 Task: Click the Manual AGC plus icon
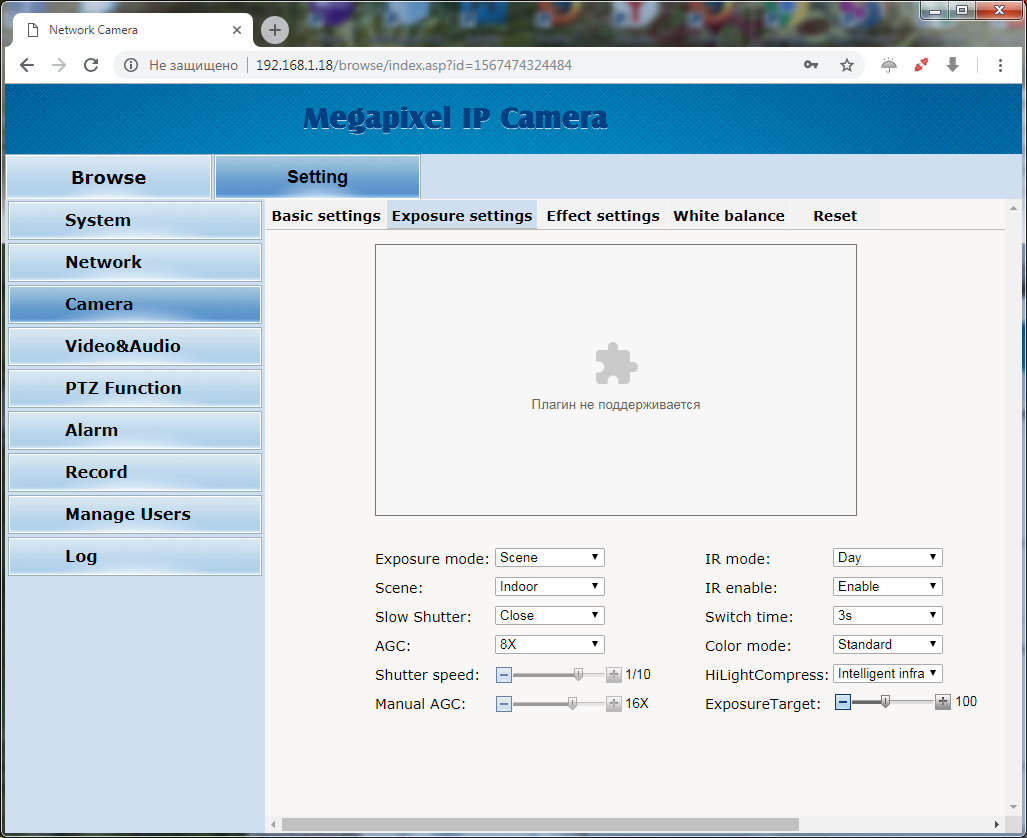614,704
